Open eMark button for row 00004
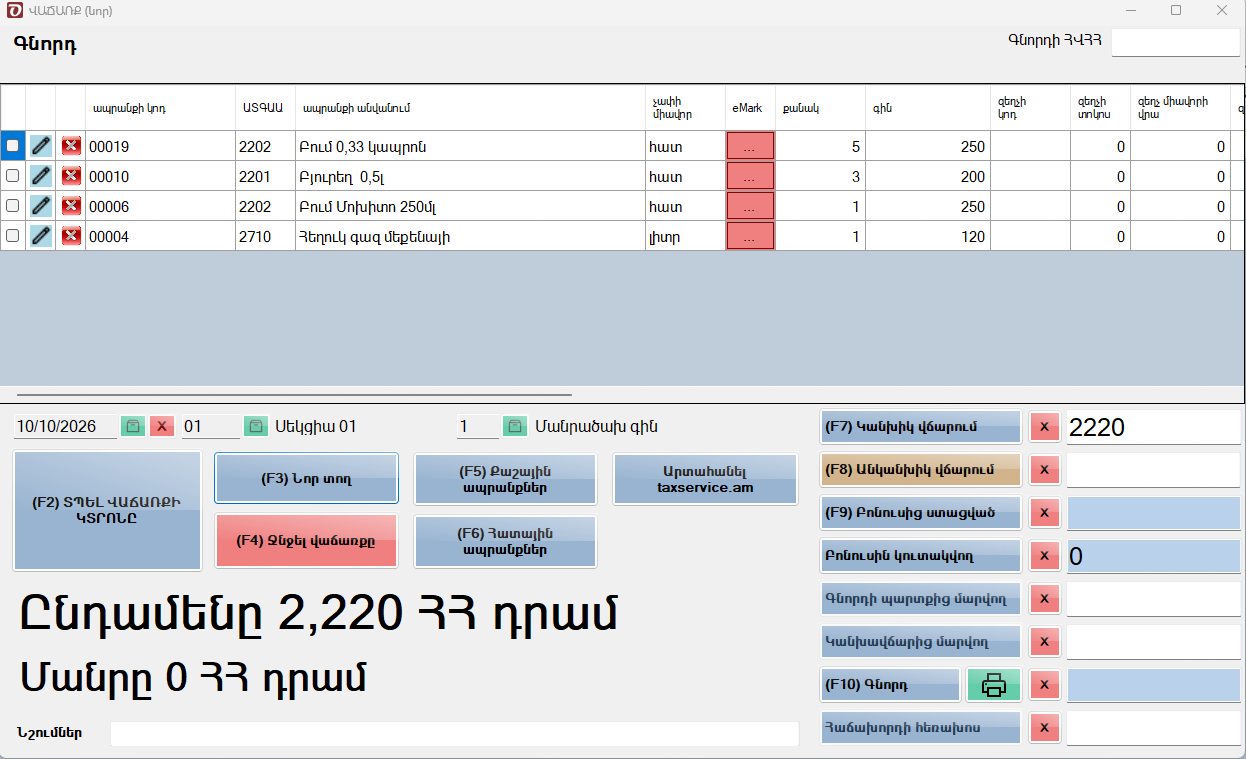1246x759 pixels. pos(750,236)
